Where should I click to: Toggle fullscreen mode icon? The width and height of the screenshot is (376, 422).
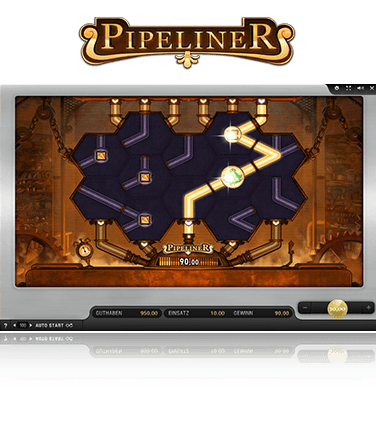point(348,88)
